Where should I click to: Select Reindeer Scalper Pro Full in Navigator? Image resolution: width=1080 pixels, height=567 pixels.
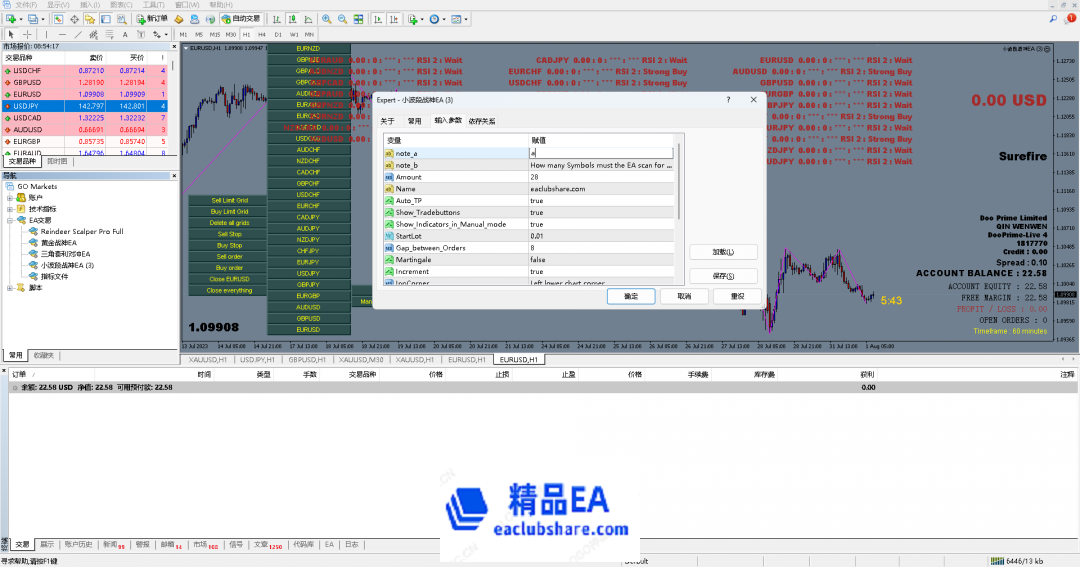point(82,231)
